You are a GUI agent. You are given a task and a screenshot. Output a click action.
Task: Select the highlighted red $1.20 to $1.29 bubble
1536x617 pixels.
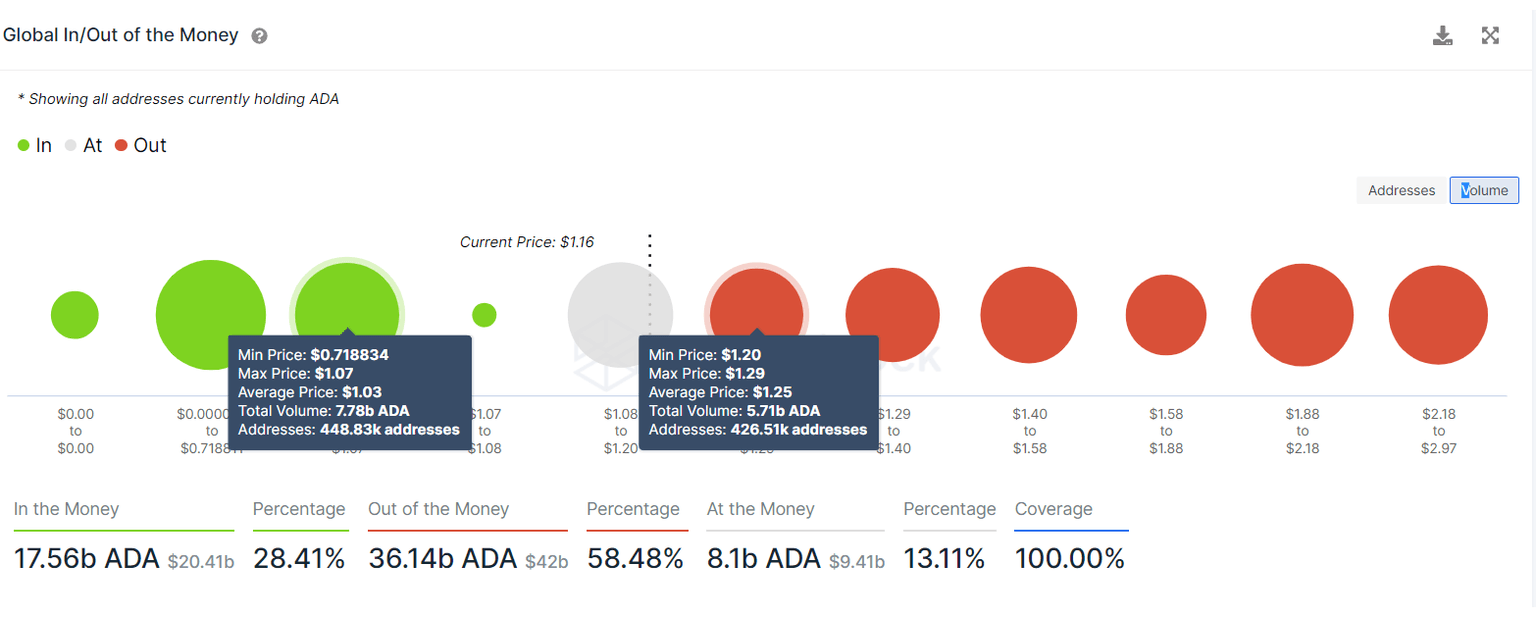point(756,300)
